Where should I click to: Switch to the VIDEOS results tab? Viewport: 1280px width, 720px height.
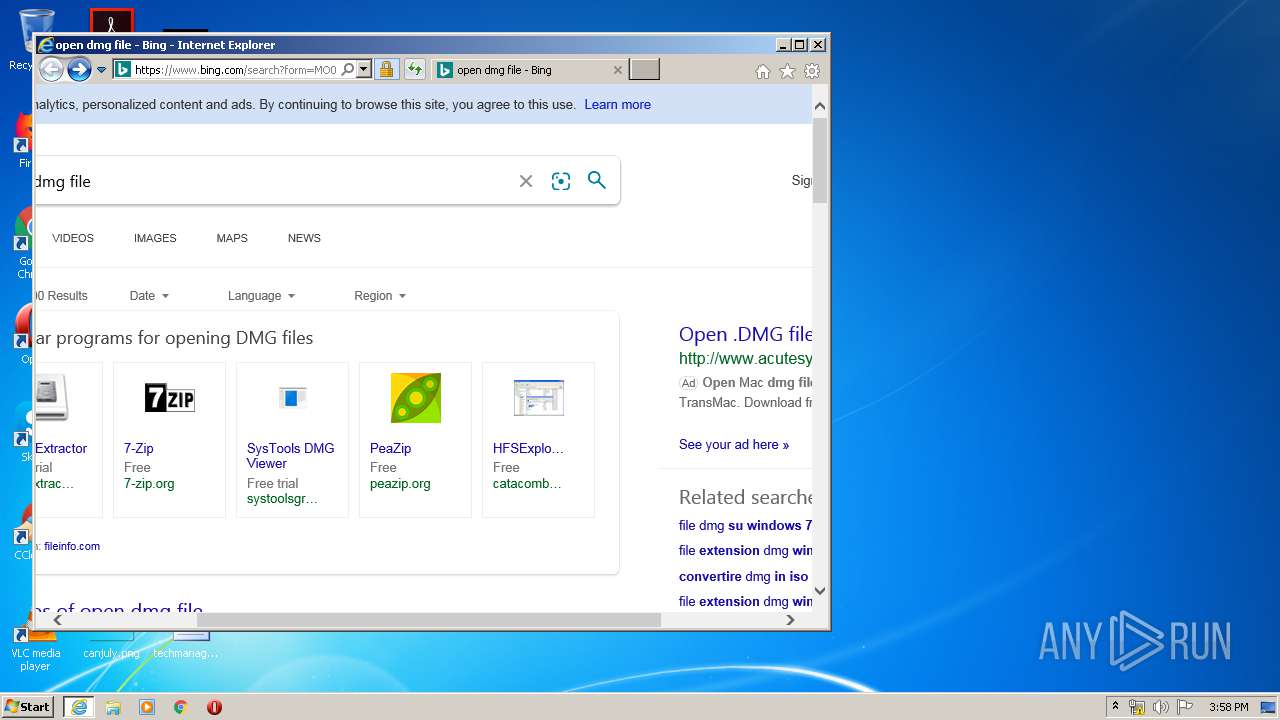point(73,238)
